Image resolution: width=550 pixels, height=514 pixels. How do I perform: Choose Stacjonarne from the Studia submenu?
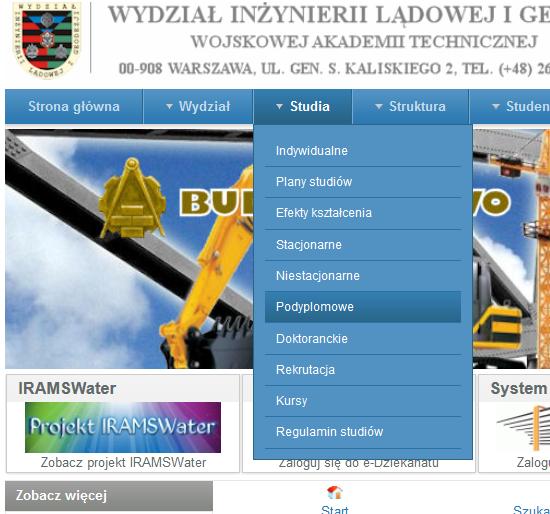tap(363, 245)
